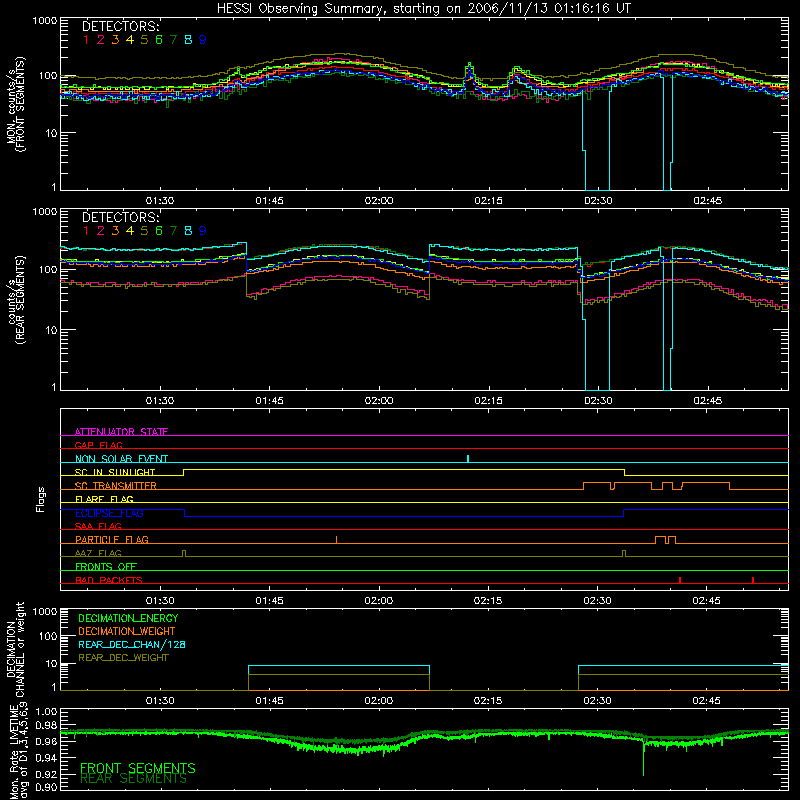Pick dark green detector 7 in front legend

click(173, 40)
